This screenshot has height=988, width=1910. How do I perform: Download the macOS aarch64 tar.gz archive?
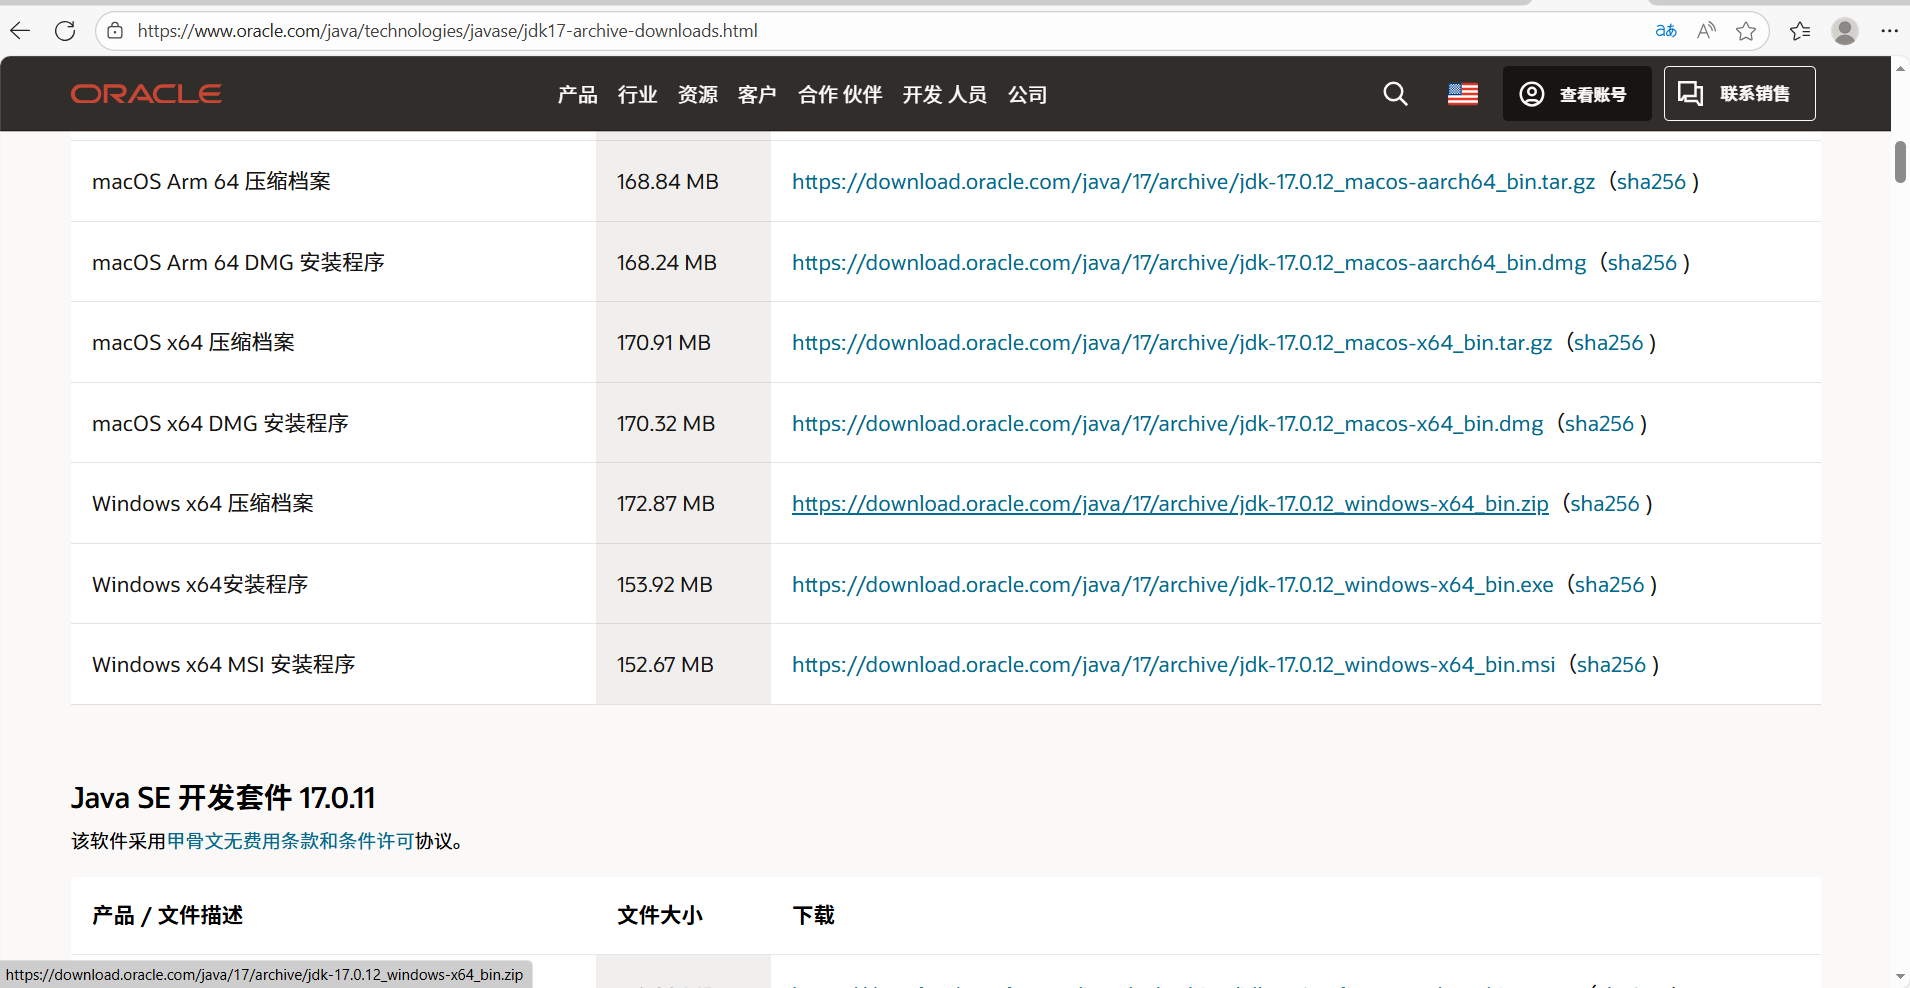[1193, 182]
